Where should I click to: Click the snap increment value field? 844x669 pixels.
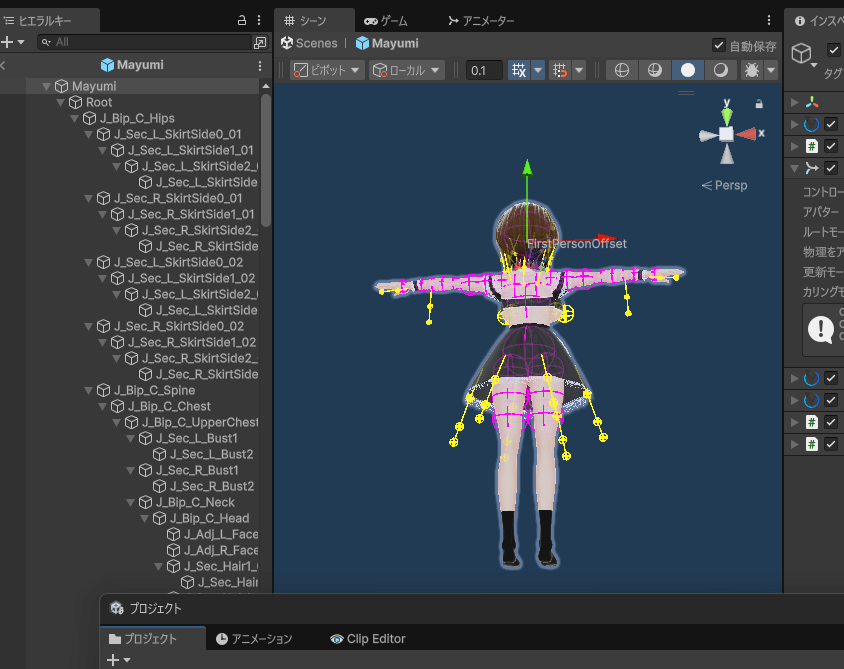(x=484, y=70)
